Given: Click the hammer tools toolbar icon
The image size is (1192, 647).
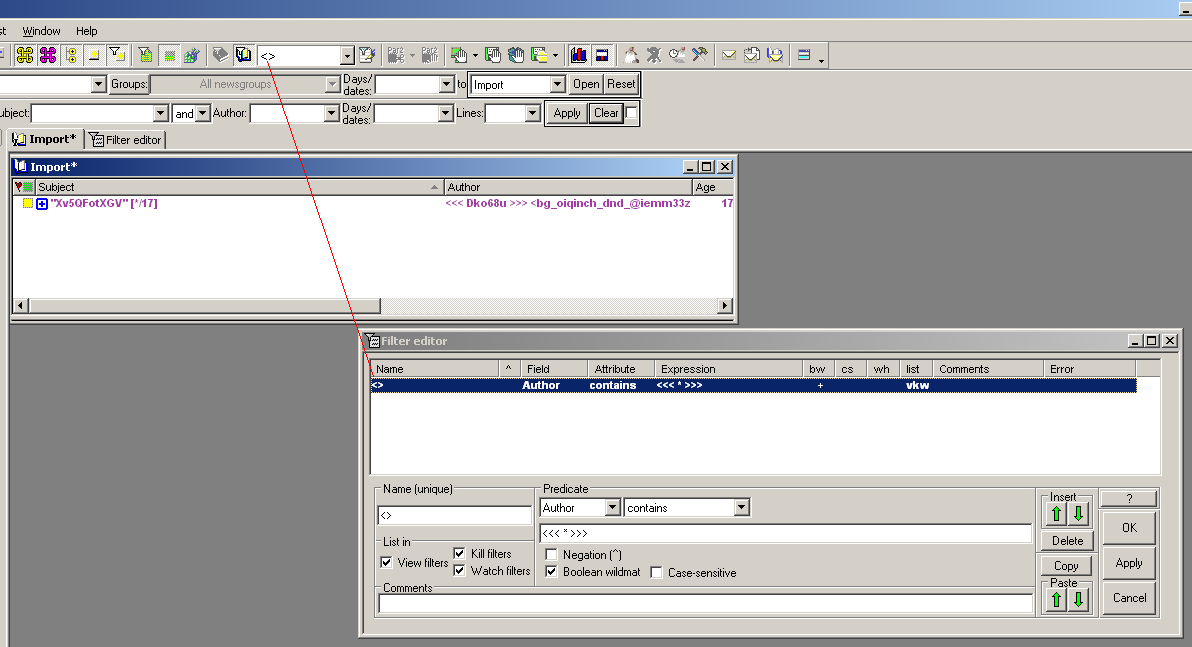Looking at the screenshot, I should coord(700,55).
